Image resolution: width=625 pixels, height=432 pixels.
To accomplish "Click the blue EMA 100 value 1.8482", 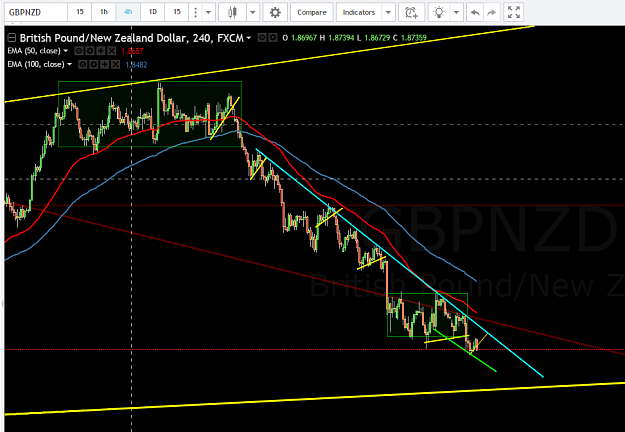I will tap(136, 65).
